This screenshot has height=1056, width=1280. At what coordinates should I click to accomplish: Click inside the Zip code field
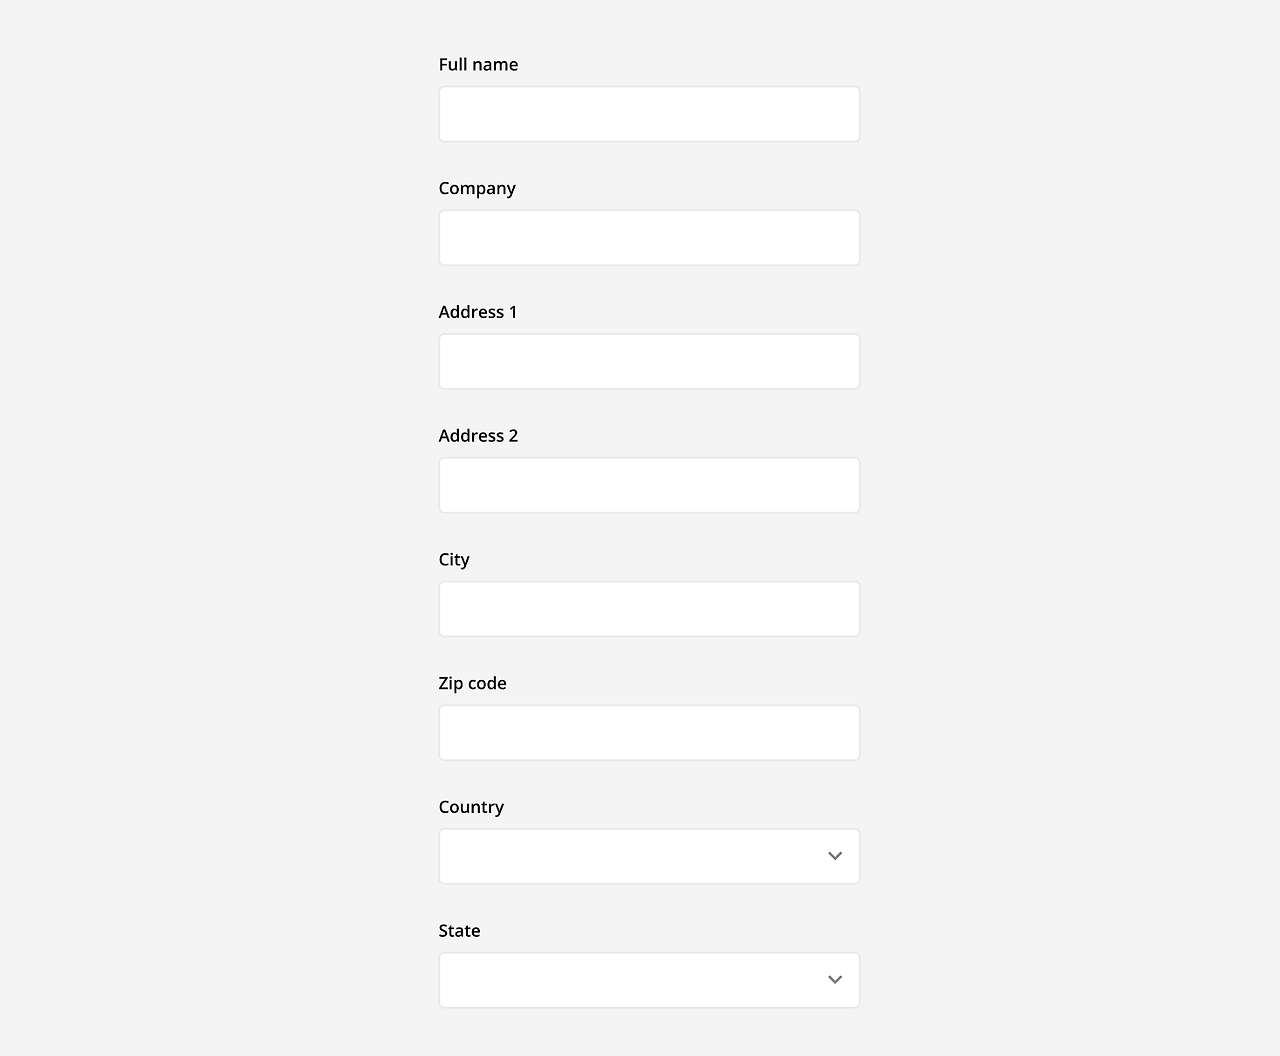tap(648, 731)
